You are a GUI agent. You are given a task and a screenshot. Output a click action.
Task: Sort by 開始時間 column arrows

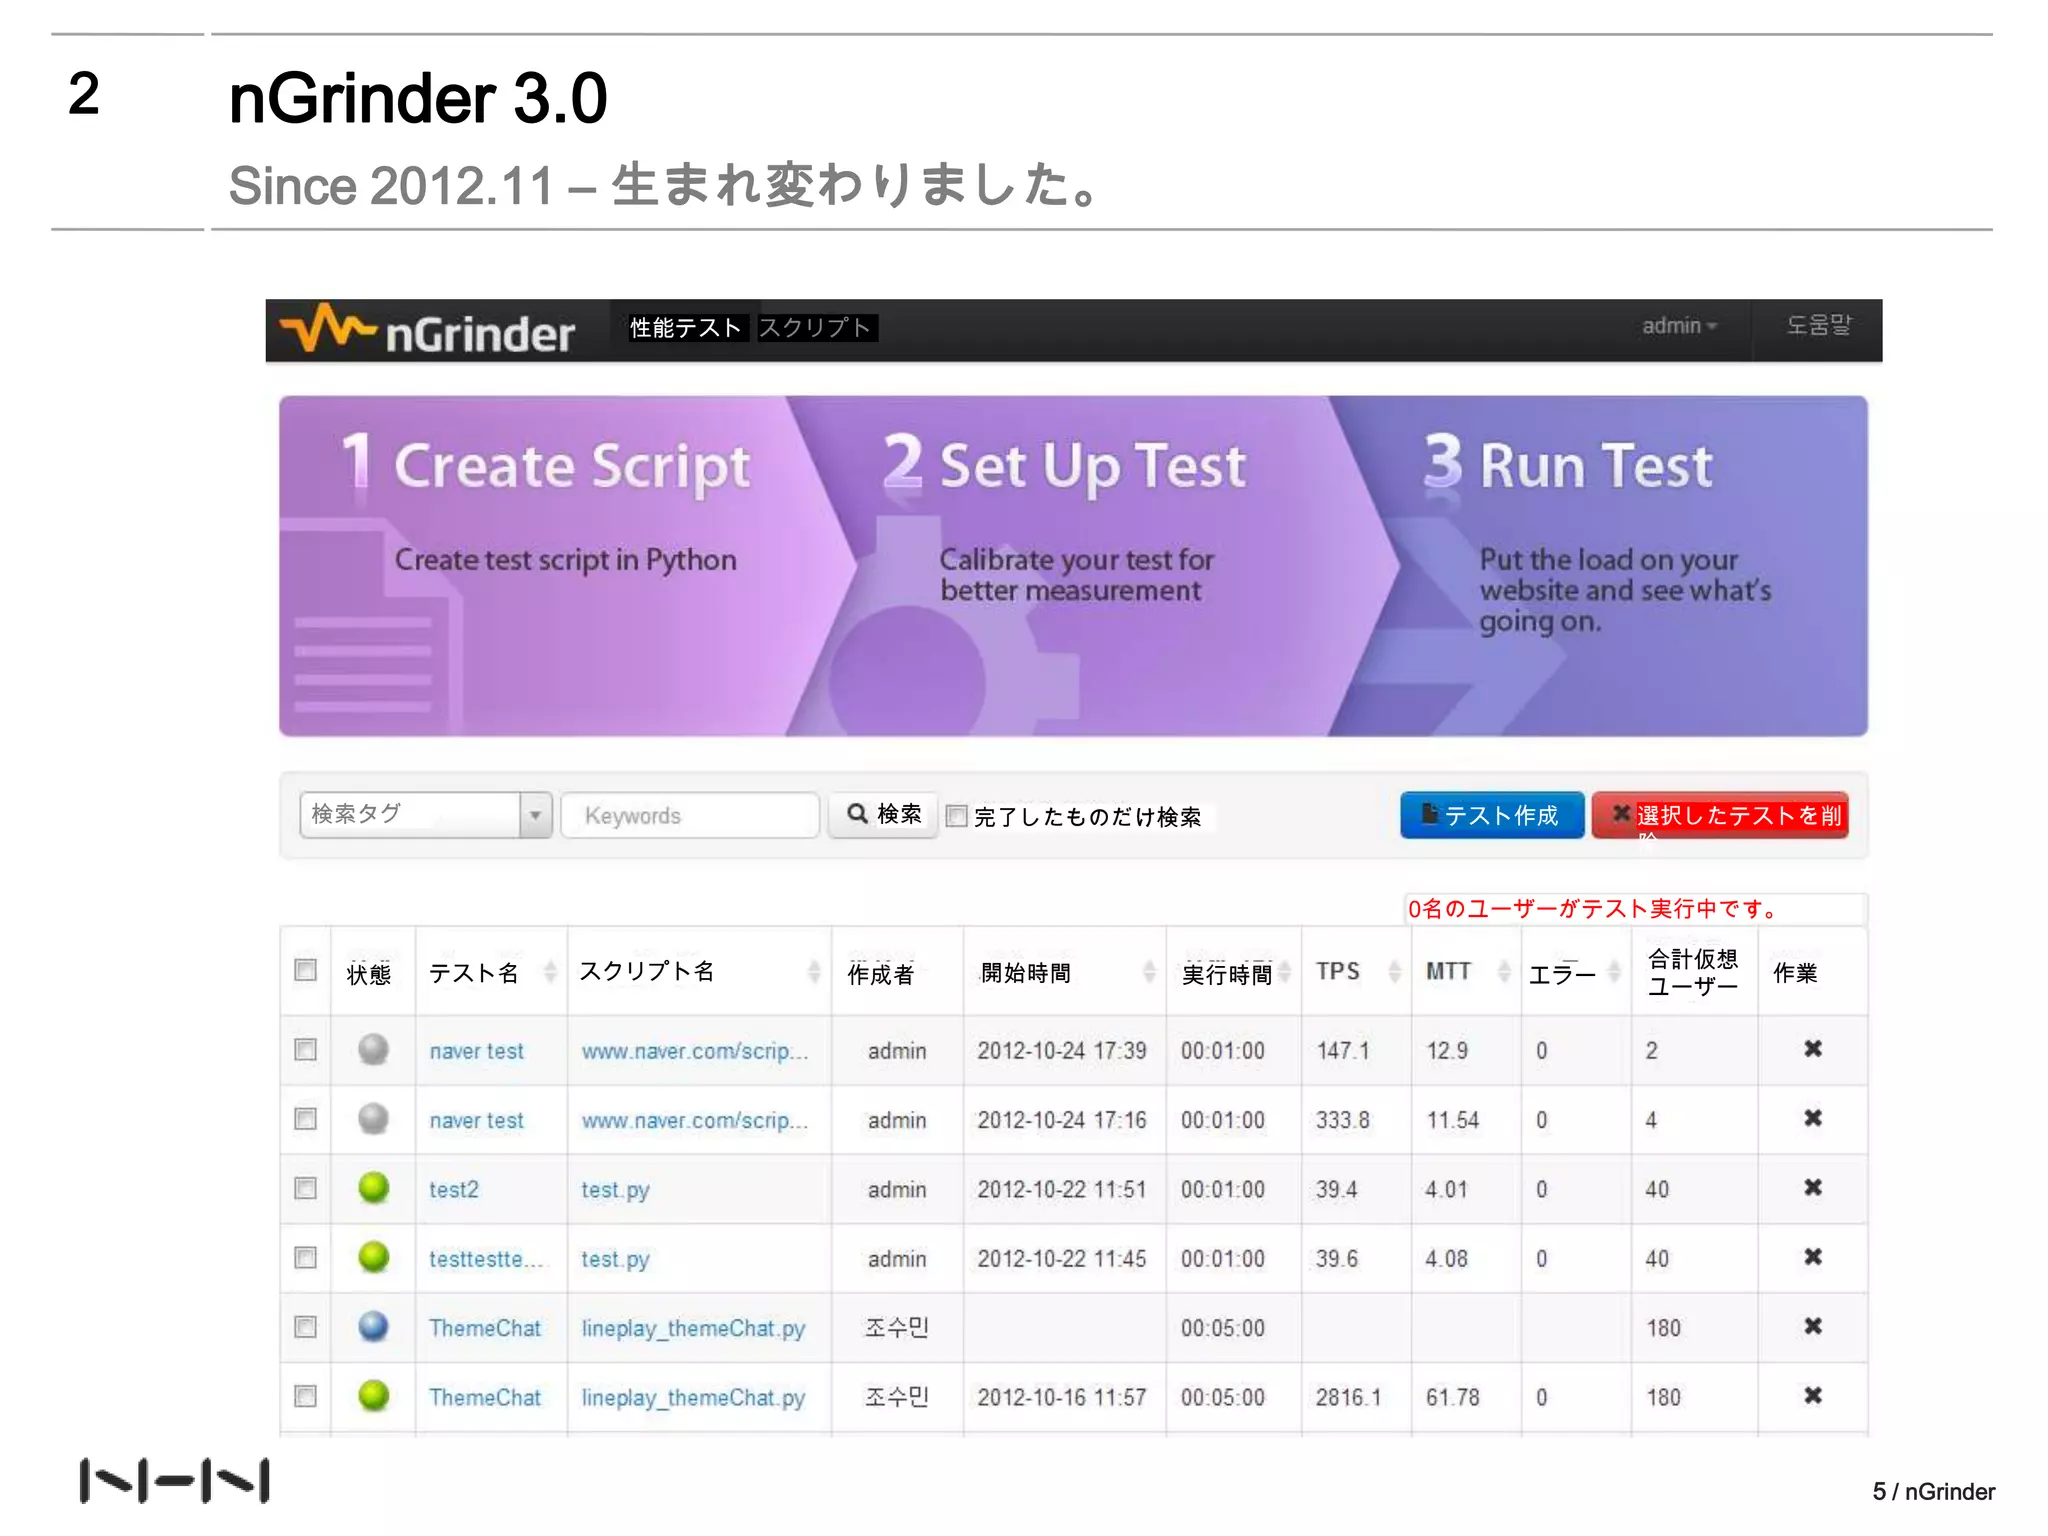[x=1149, y=971]
